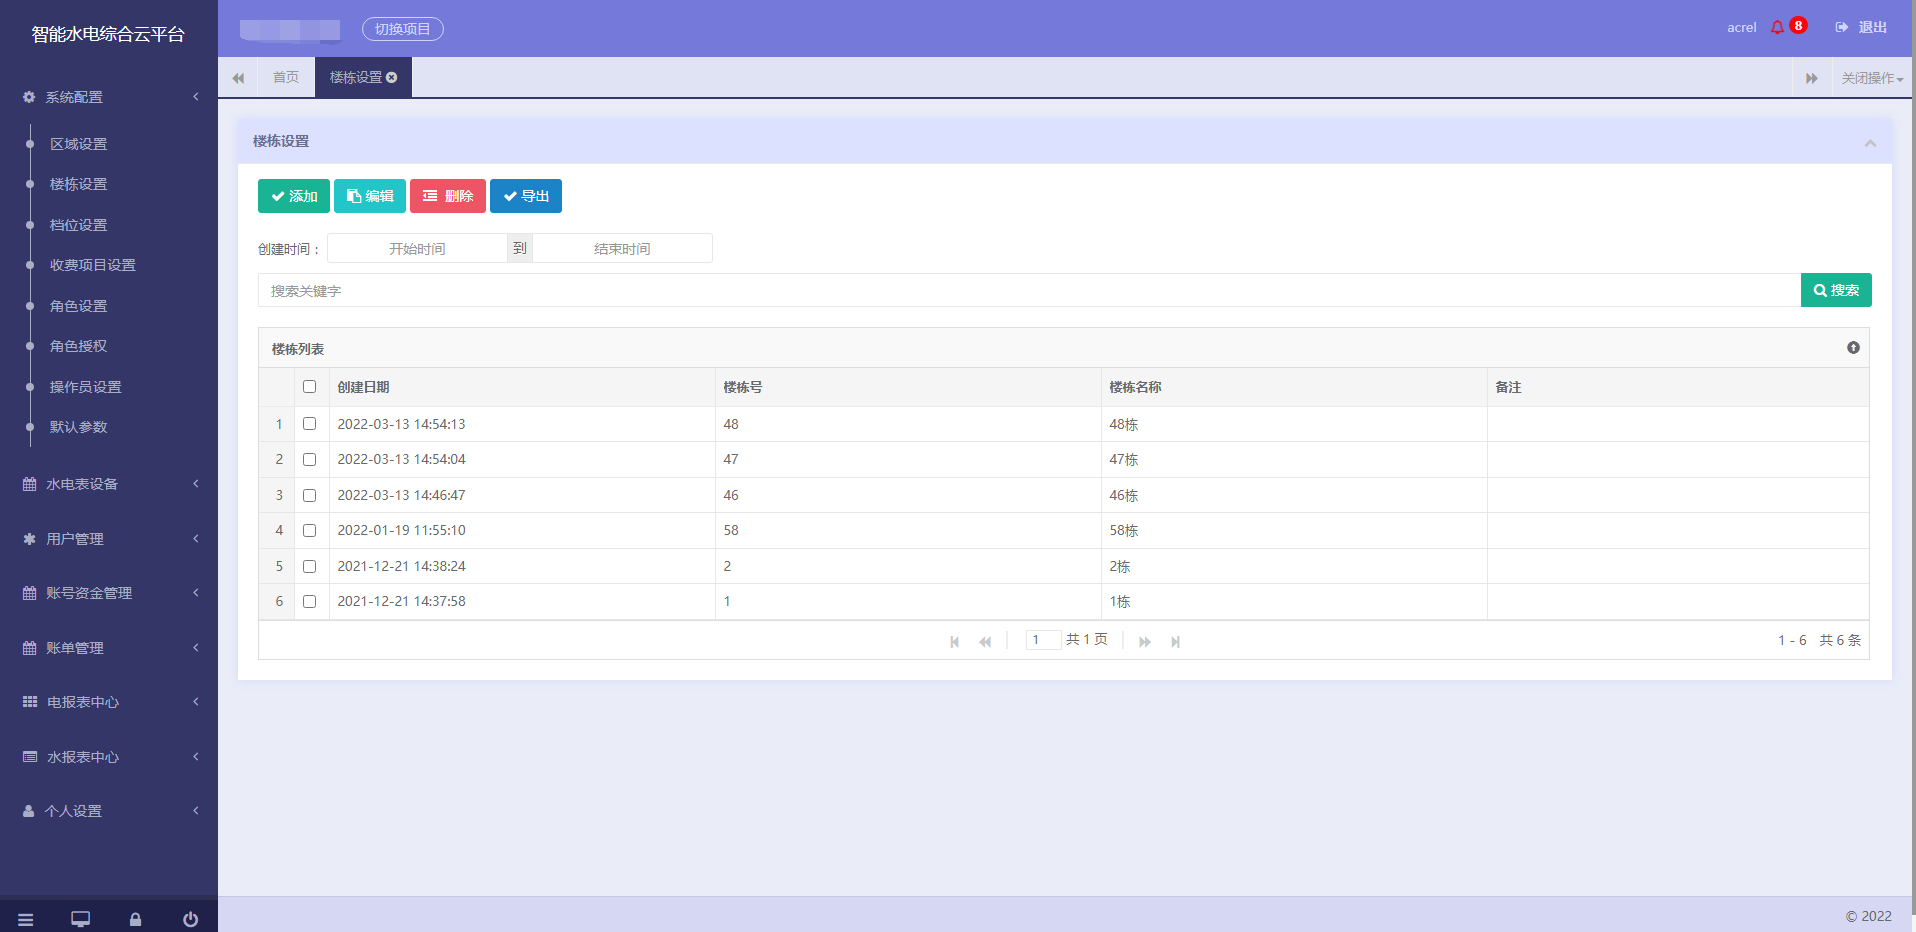Open 角色授权 in sidebar

click(x=79, y=346)
